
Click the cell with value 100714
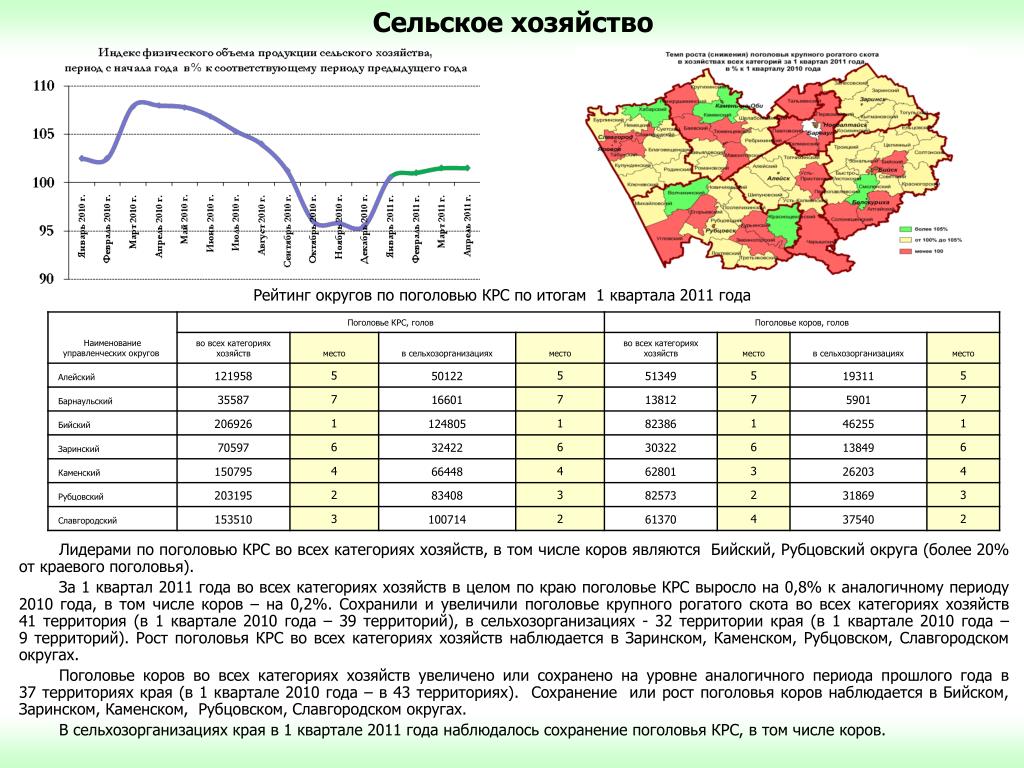point(447,520)
